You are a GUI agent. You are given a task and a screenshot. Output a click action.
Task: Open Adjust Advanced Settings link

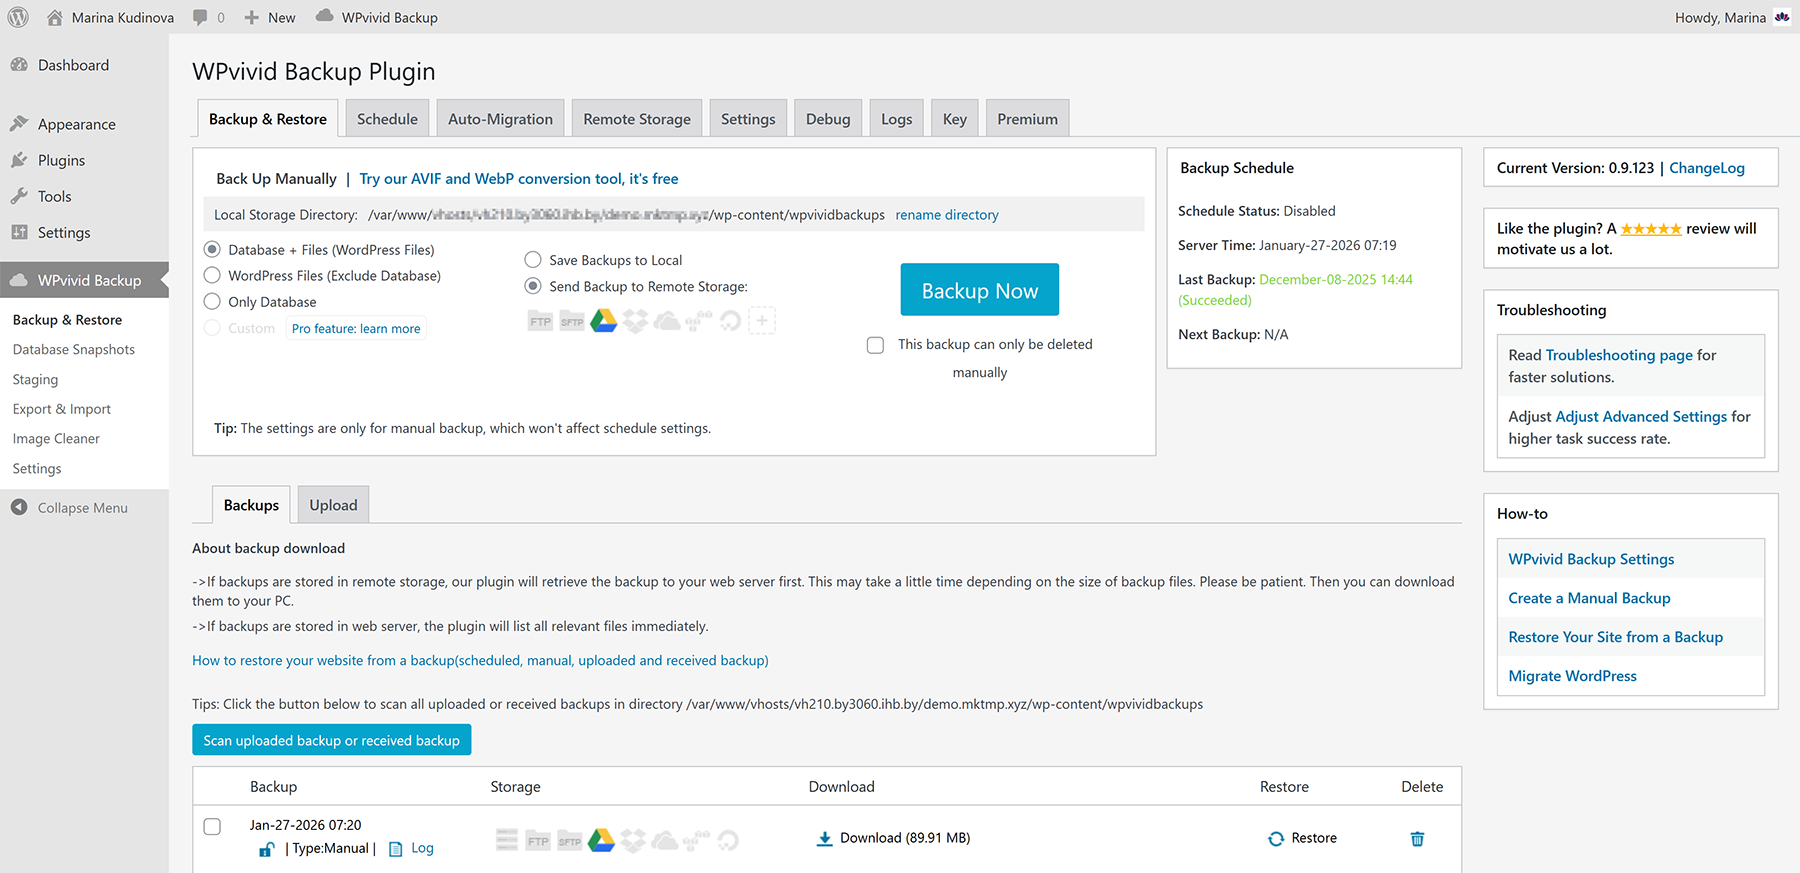pyautogui.click(x=1641, y=416)
